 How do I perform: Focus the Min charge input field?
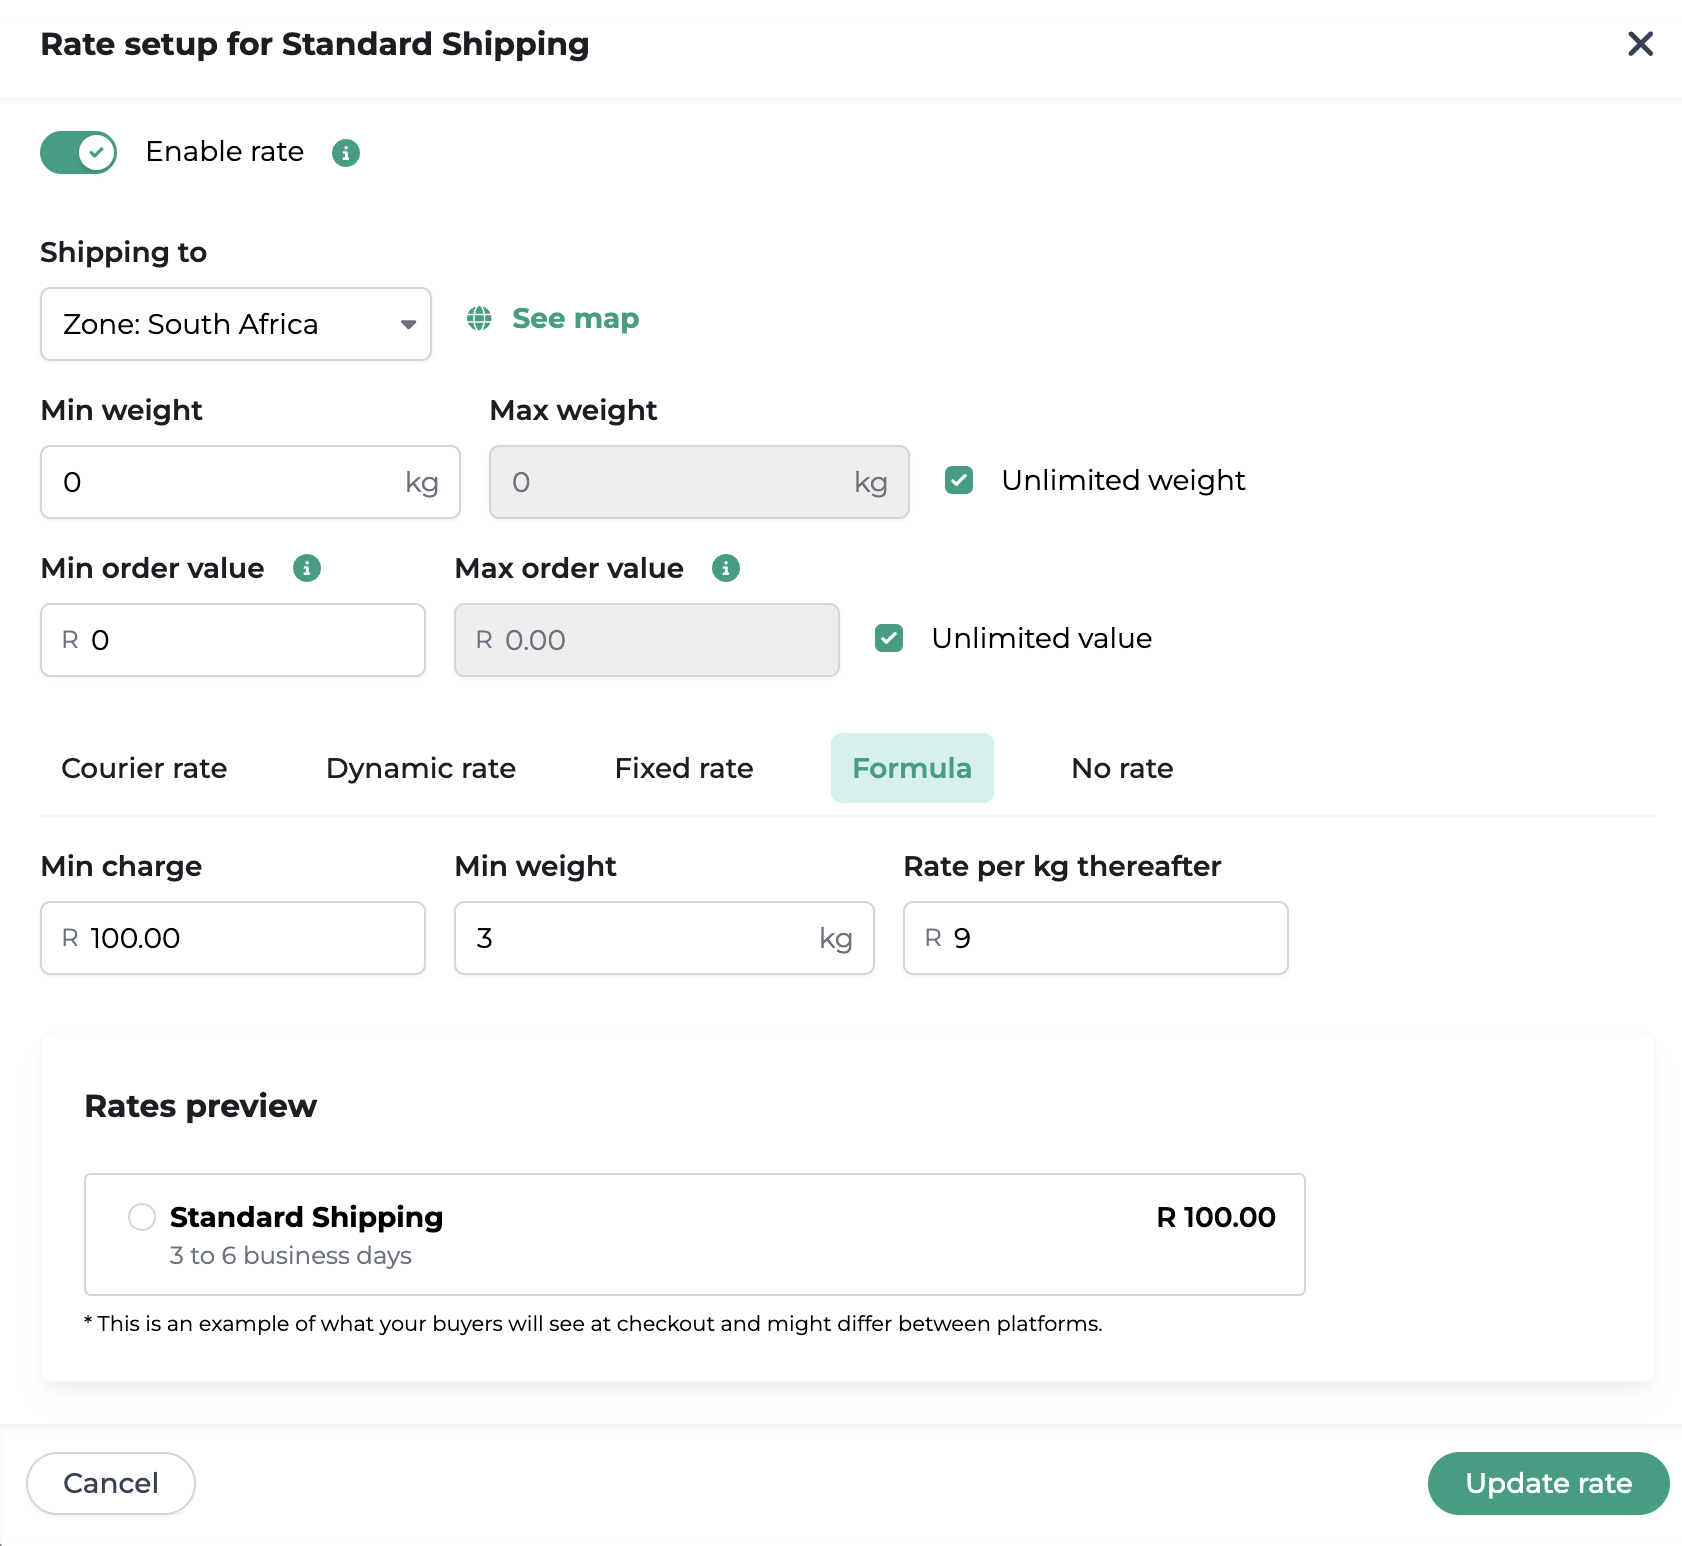coord(233,938)
